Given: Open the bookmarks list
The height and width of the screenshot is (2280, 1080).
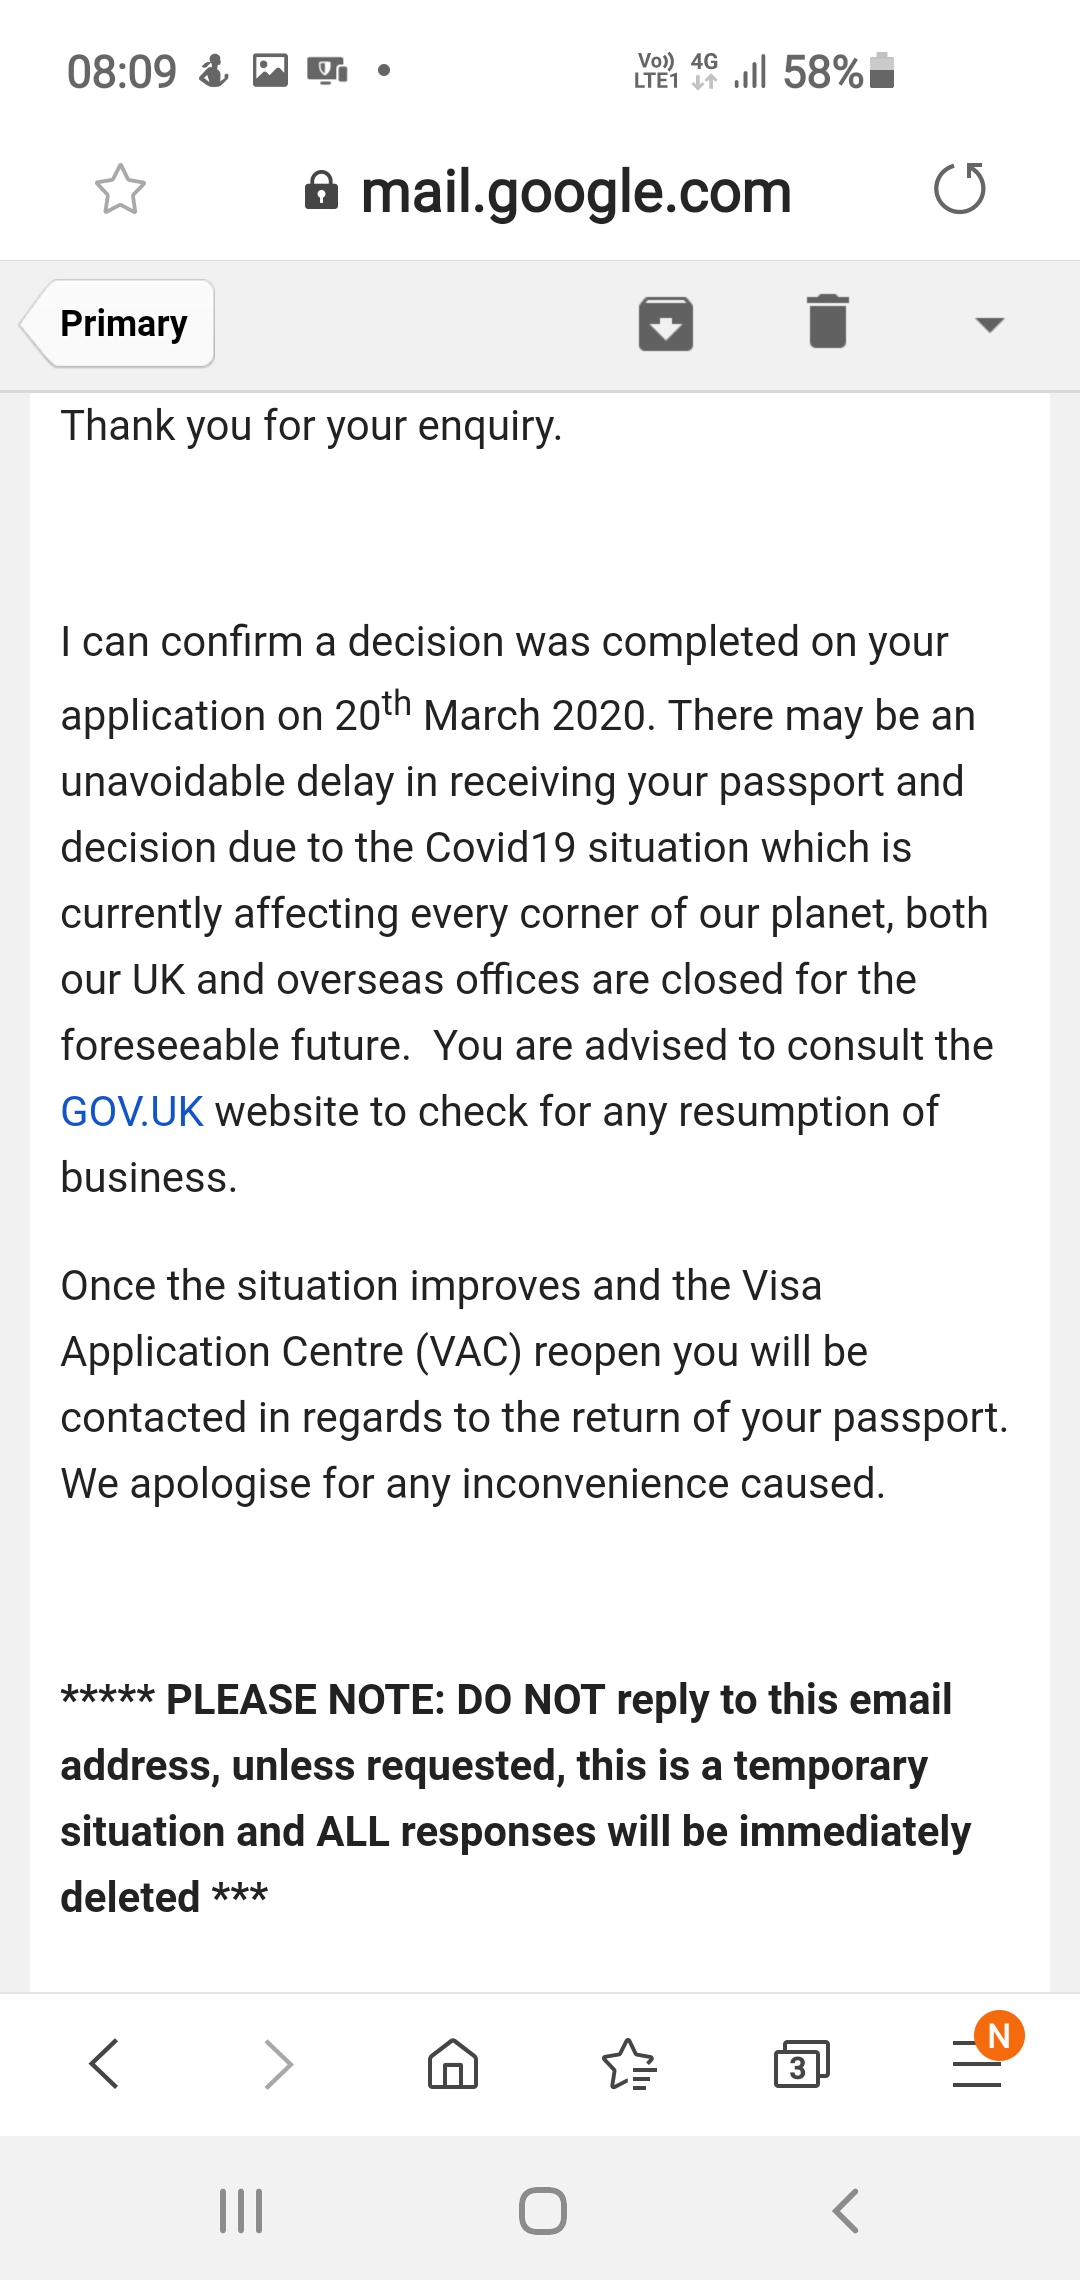Looking at the screenshot, I should tap(628, 2064).
